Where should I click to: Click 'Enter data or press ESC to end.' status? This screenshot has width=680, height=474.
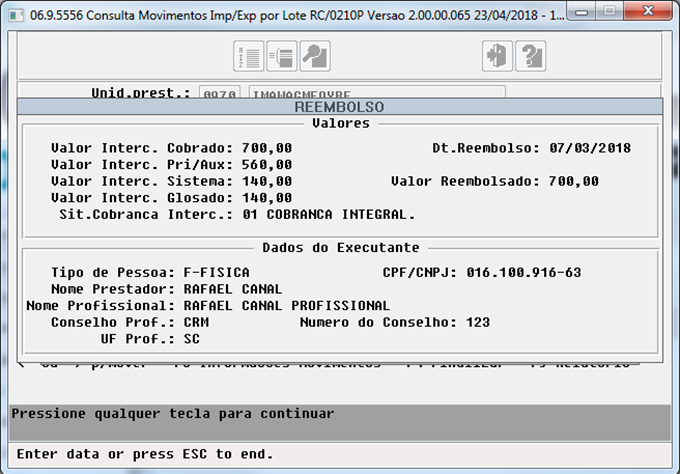point(145,454)
